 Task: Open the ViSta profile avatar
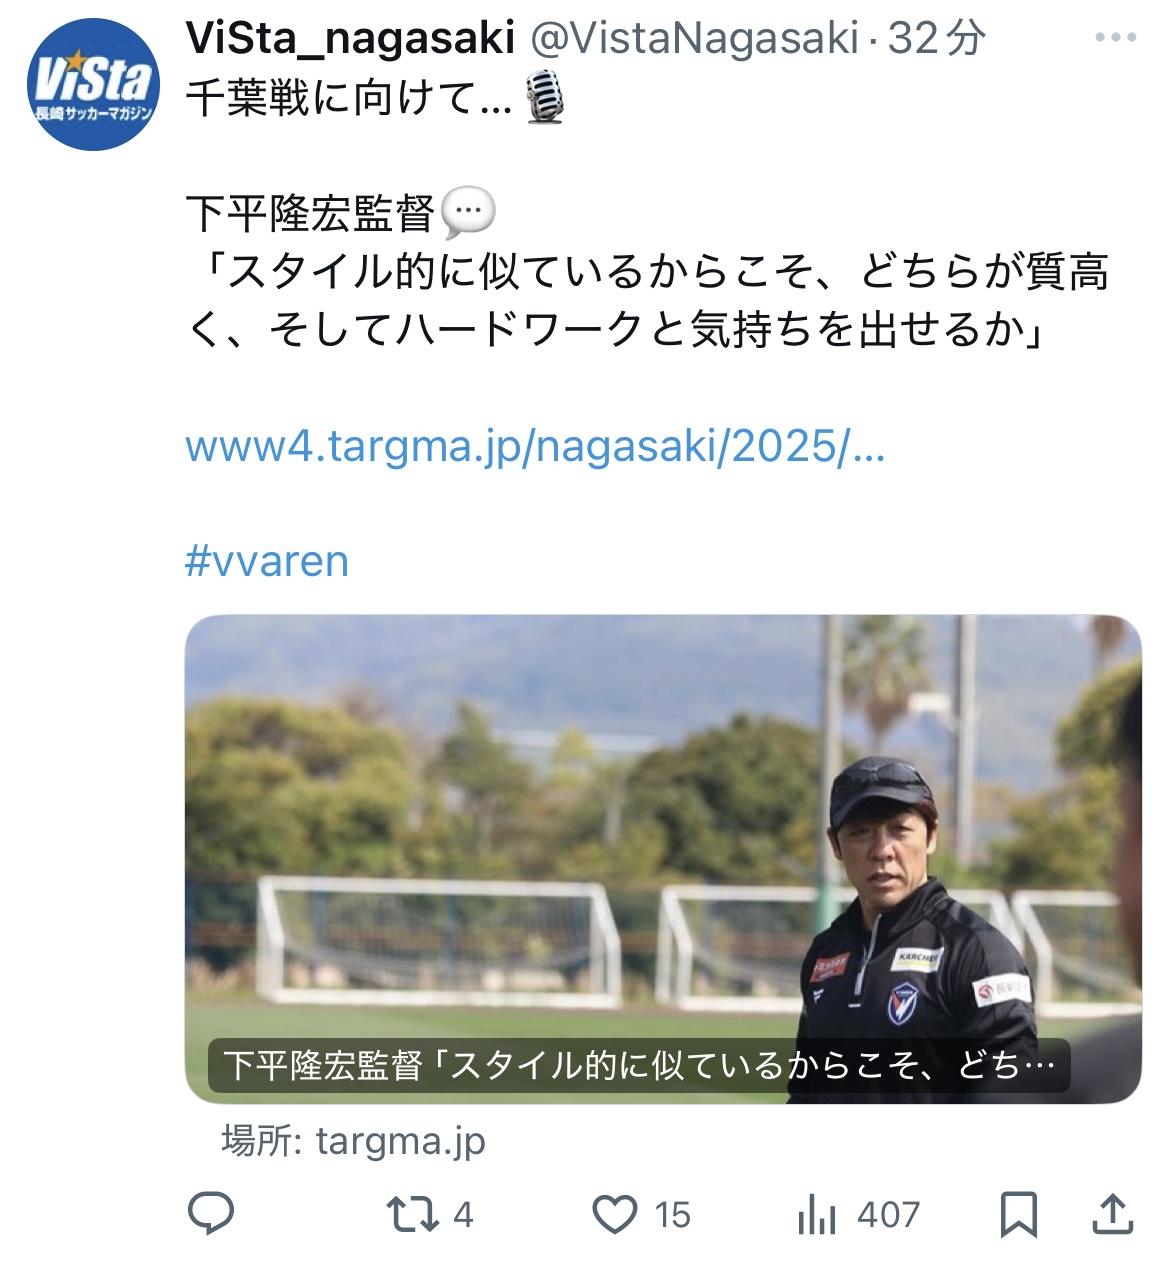[93, 84]
